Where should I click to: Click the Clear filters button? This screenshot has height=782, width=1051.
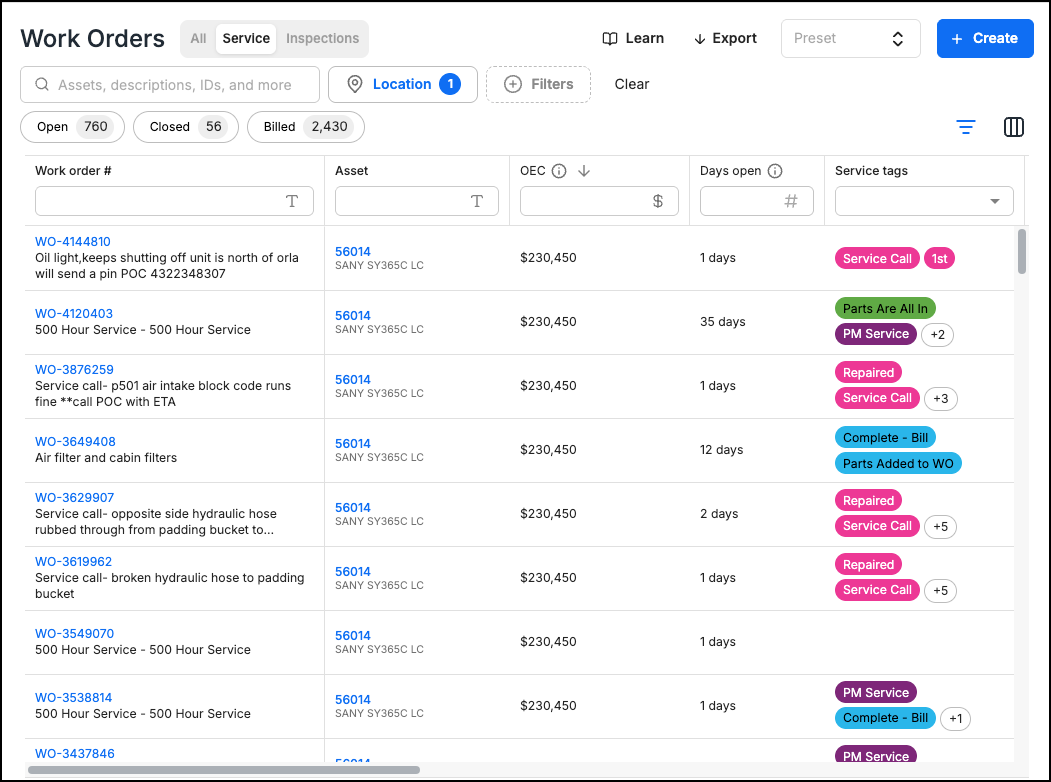point(631,84)
